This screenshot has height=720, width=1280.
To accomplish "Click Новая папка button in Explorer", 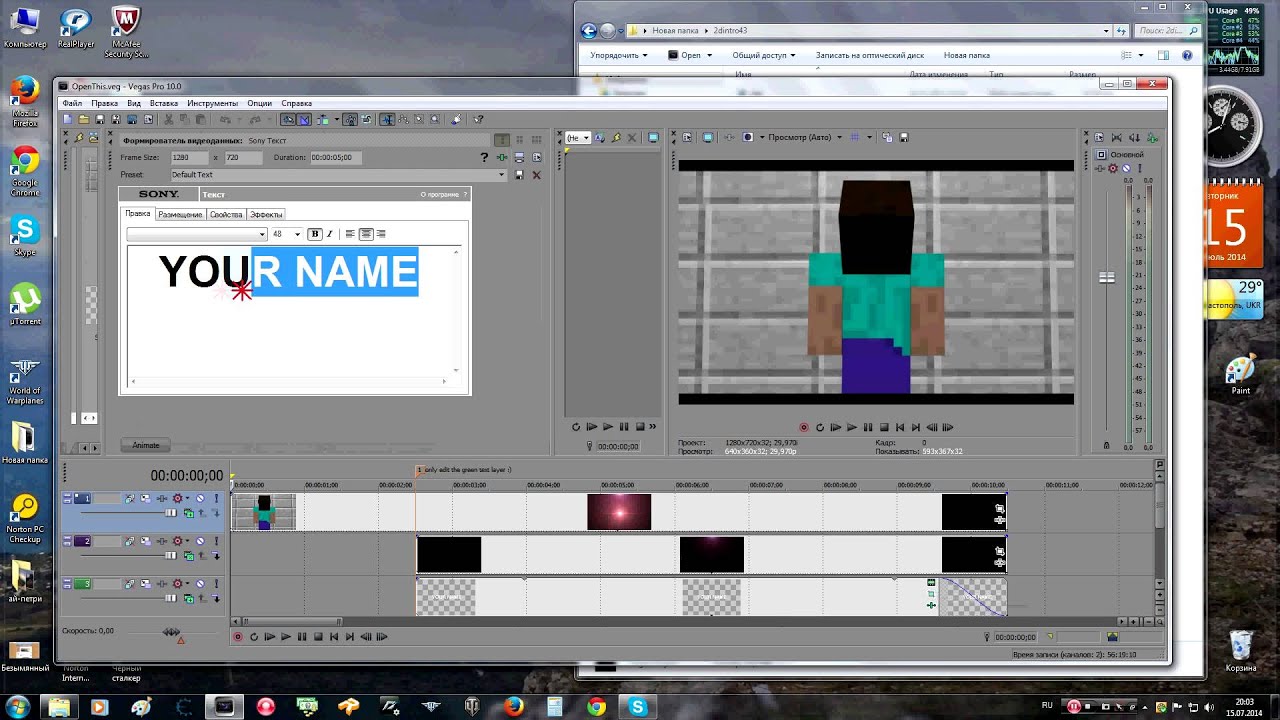I will (967, 56).
